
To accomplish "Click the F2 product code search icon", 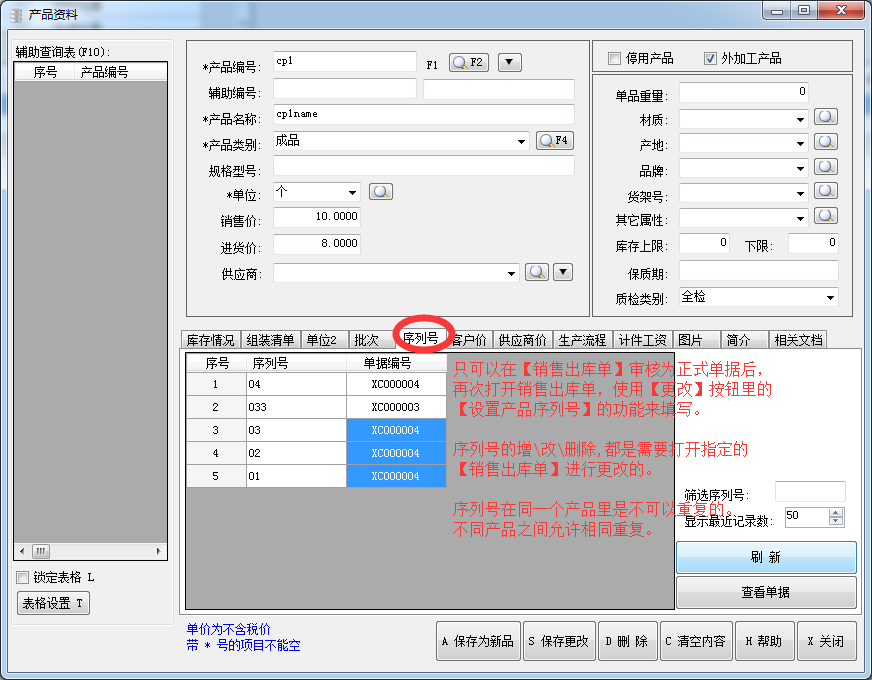I will coord(468,62).
